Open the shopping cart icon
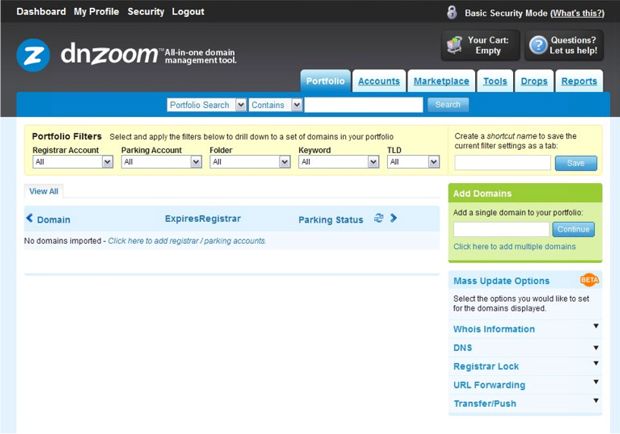Screen dimensions: 620x434 click(454, 45)
